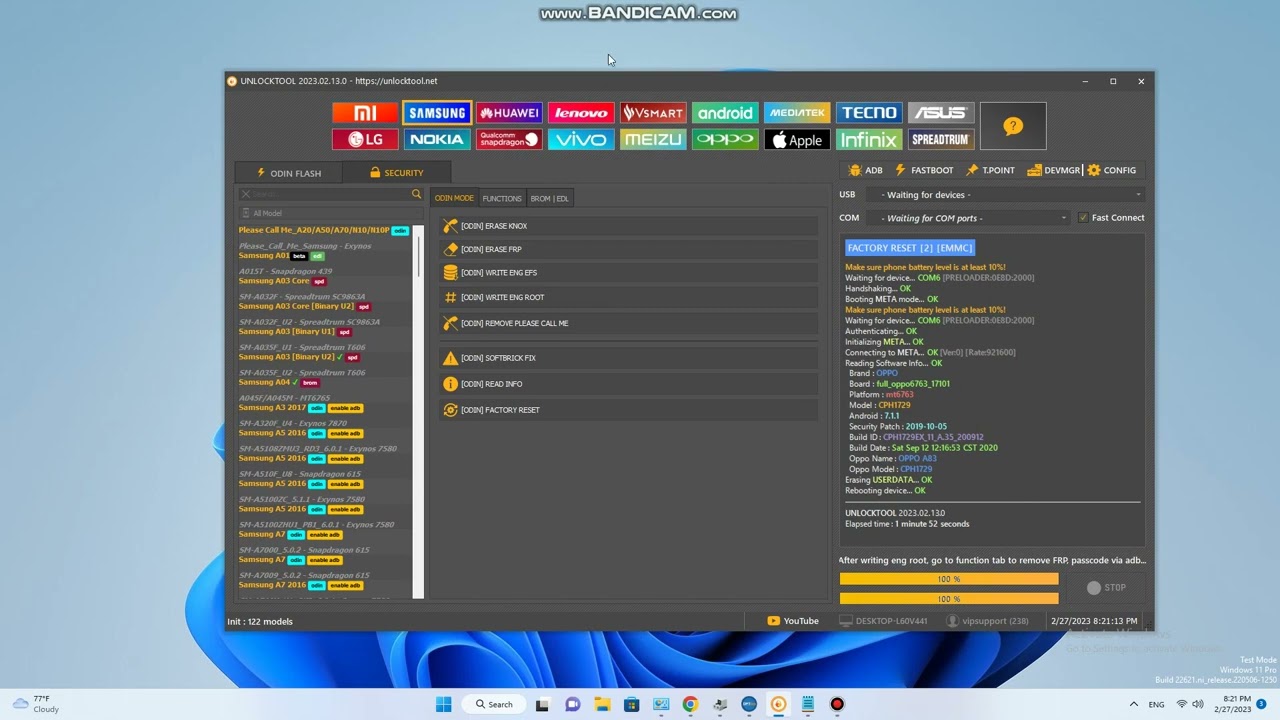Image resolution: width=1280 pixels, height=720 pixels.
Task: Open the CONFIG settings
Action: [x=1112, y=170]
